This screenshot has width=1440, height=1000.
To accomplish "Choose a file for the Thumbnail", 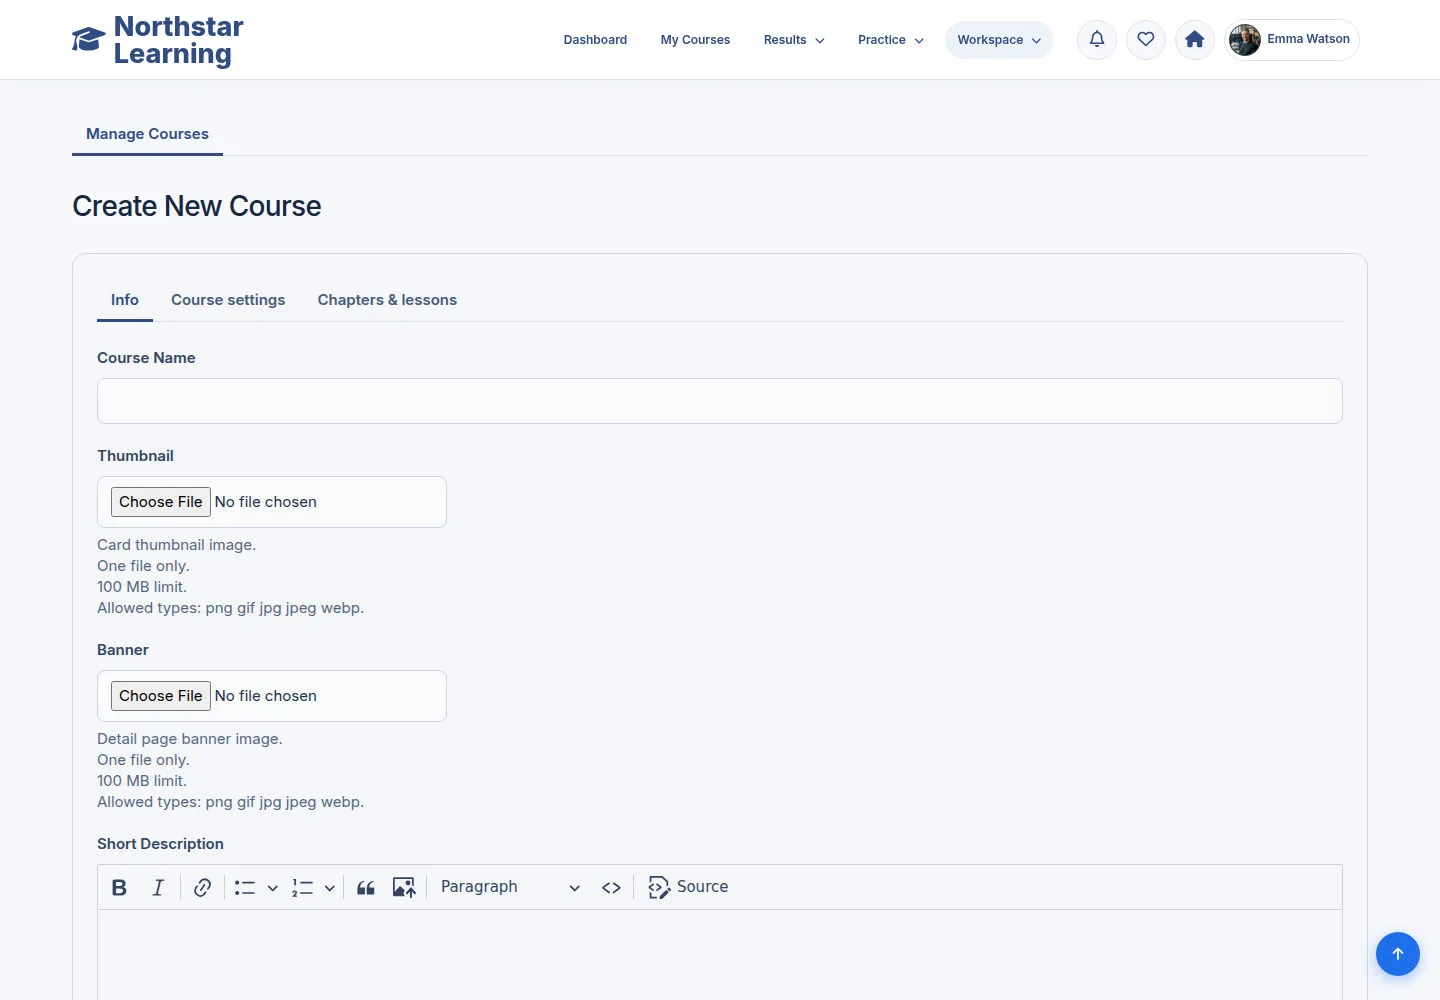I will coord(160,502).
